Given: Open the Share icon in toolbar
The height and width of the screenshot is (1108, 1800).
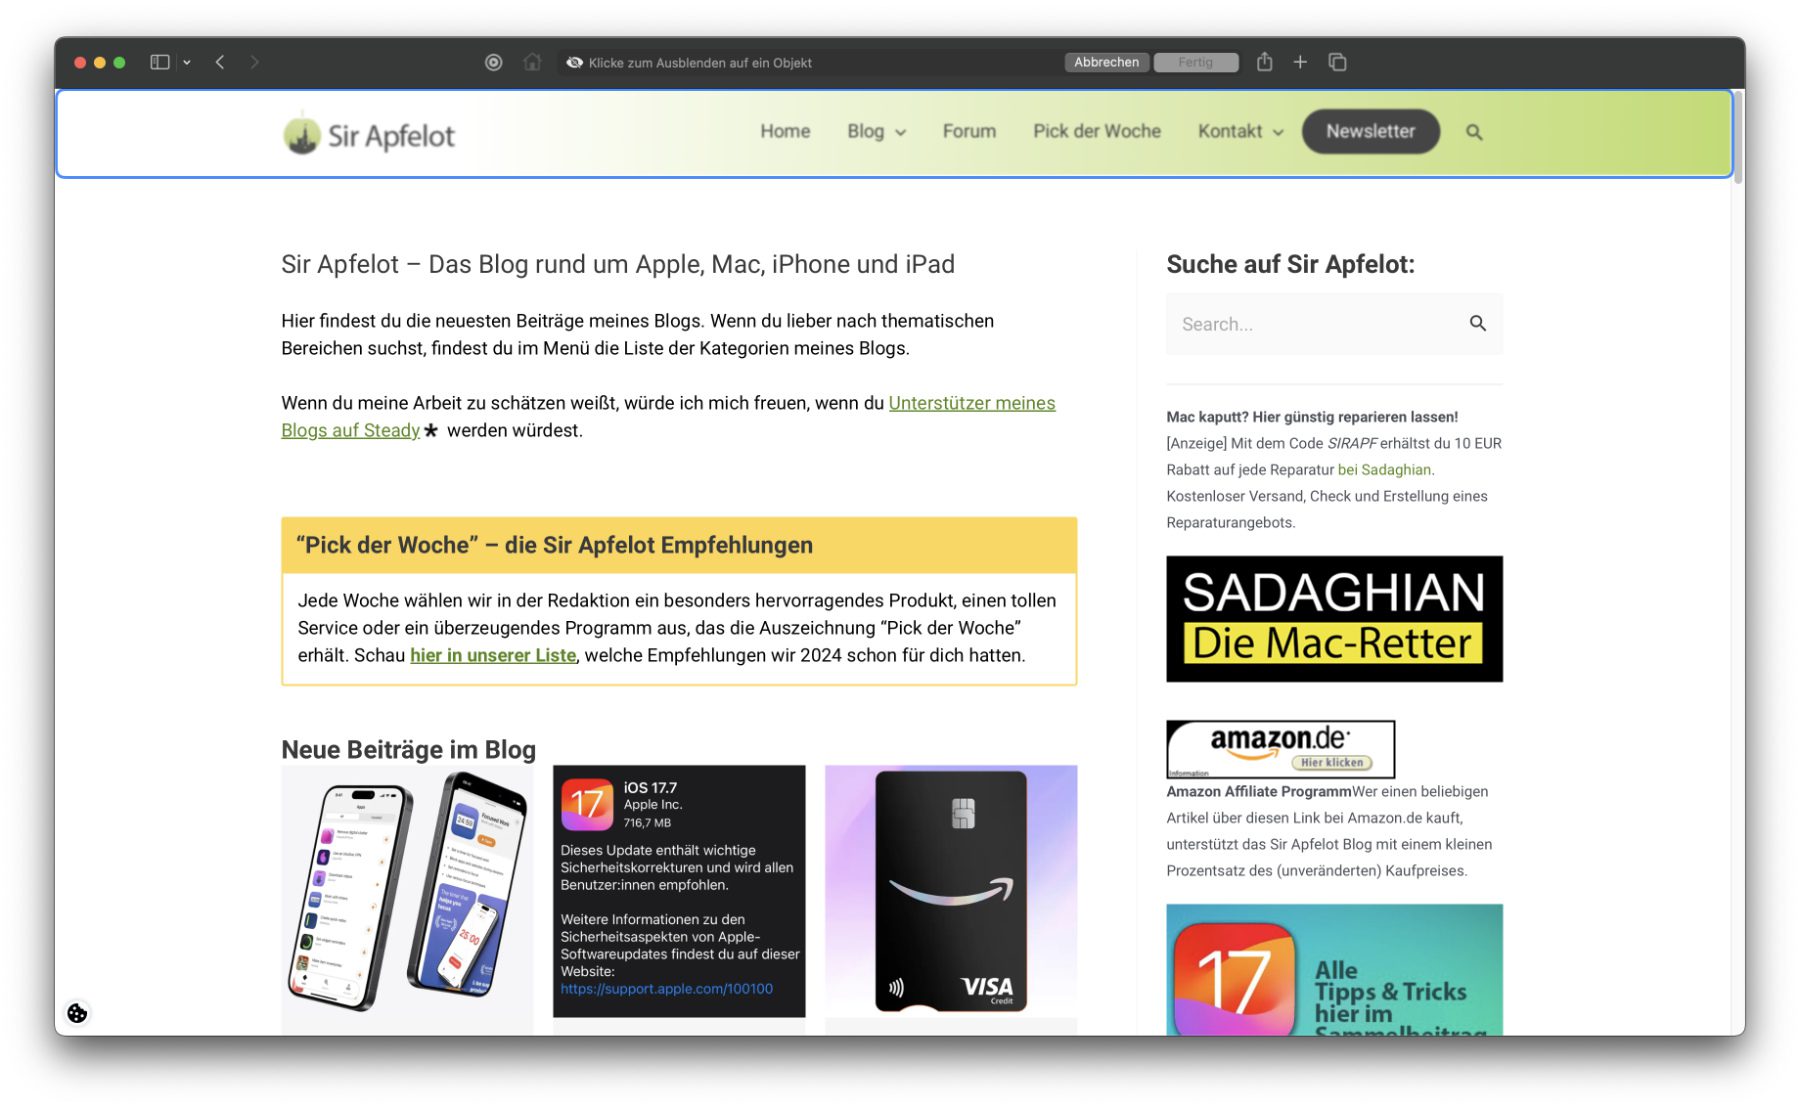Looking at the screenshot, I should (x=1264, y=62).
